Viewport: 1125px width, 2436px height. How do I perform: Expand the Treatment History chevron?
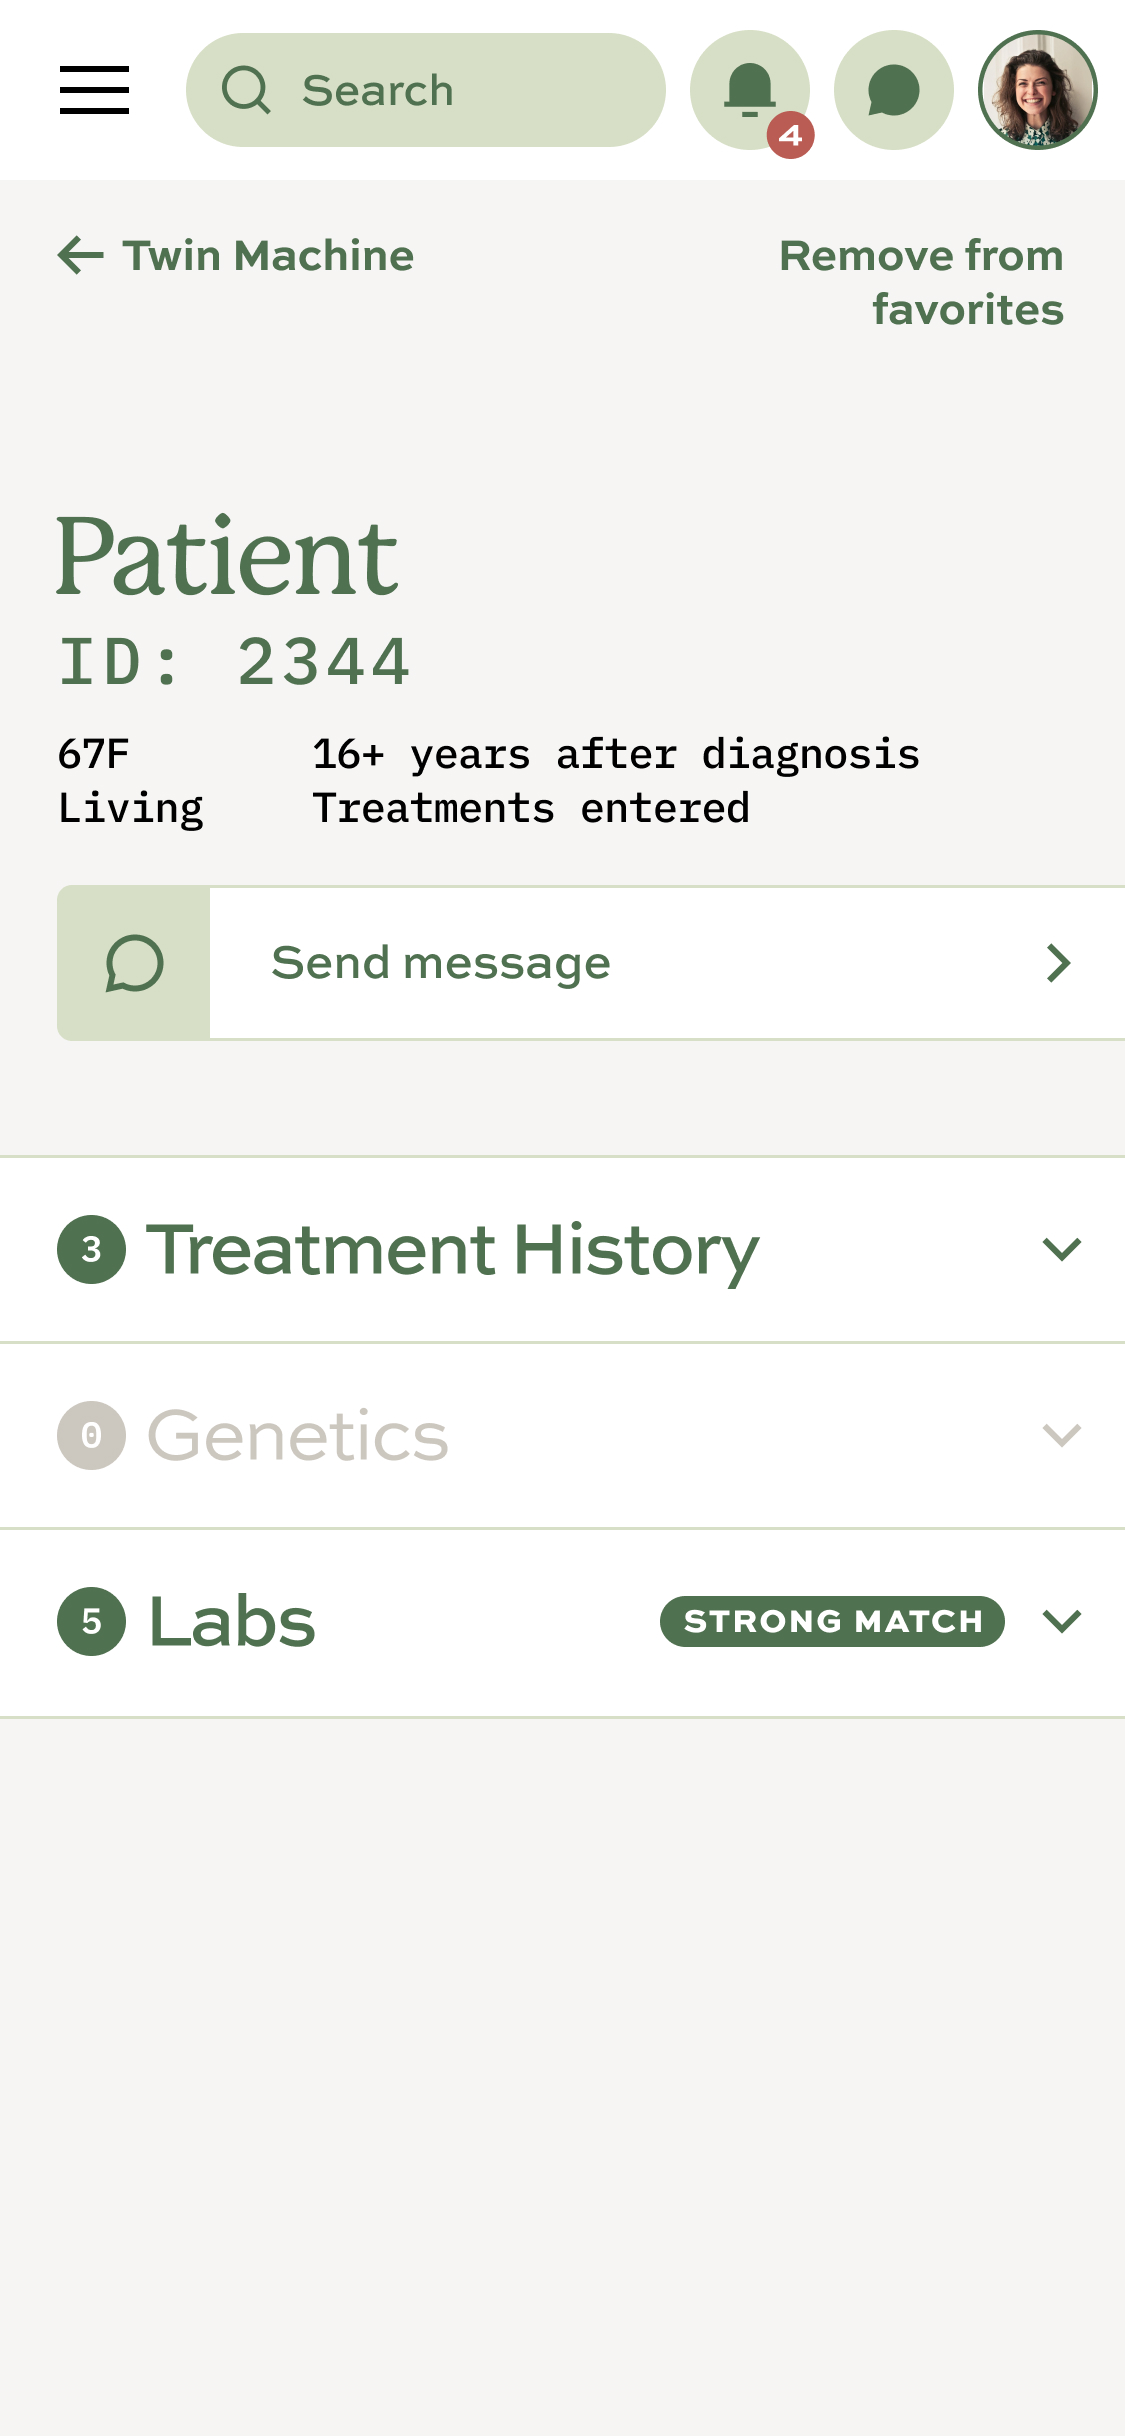click(x=1061, y=1249)
